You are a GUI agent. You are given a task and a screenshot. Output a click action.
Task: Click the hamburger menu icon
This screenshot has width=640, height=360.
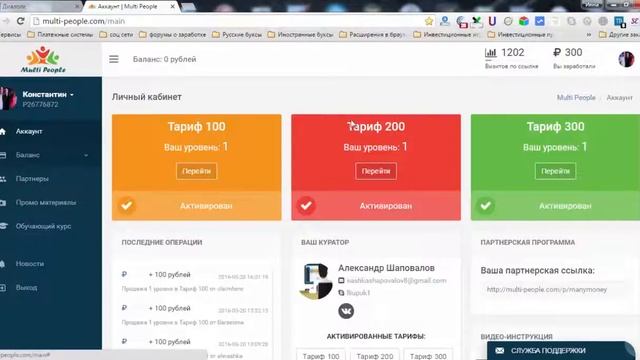click(114, 59)
